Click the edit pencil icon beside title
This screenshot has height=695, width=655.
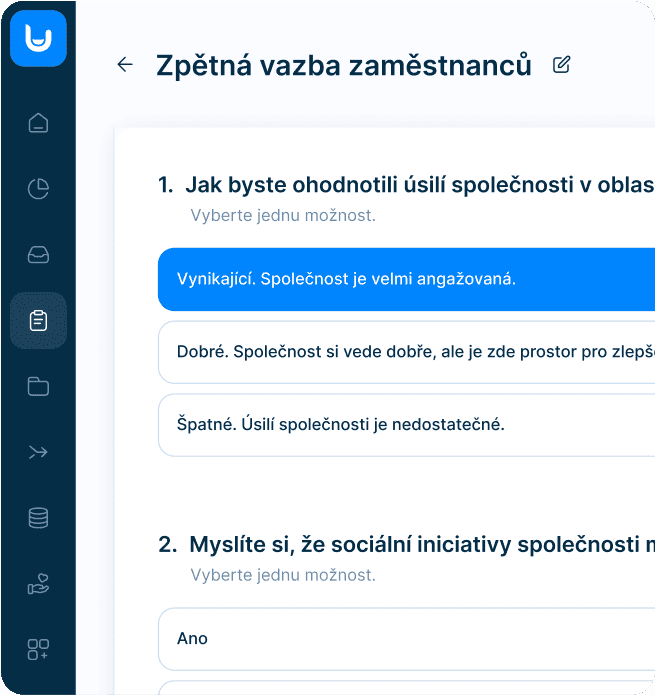pyautogui.click(x=561, y=65)
